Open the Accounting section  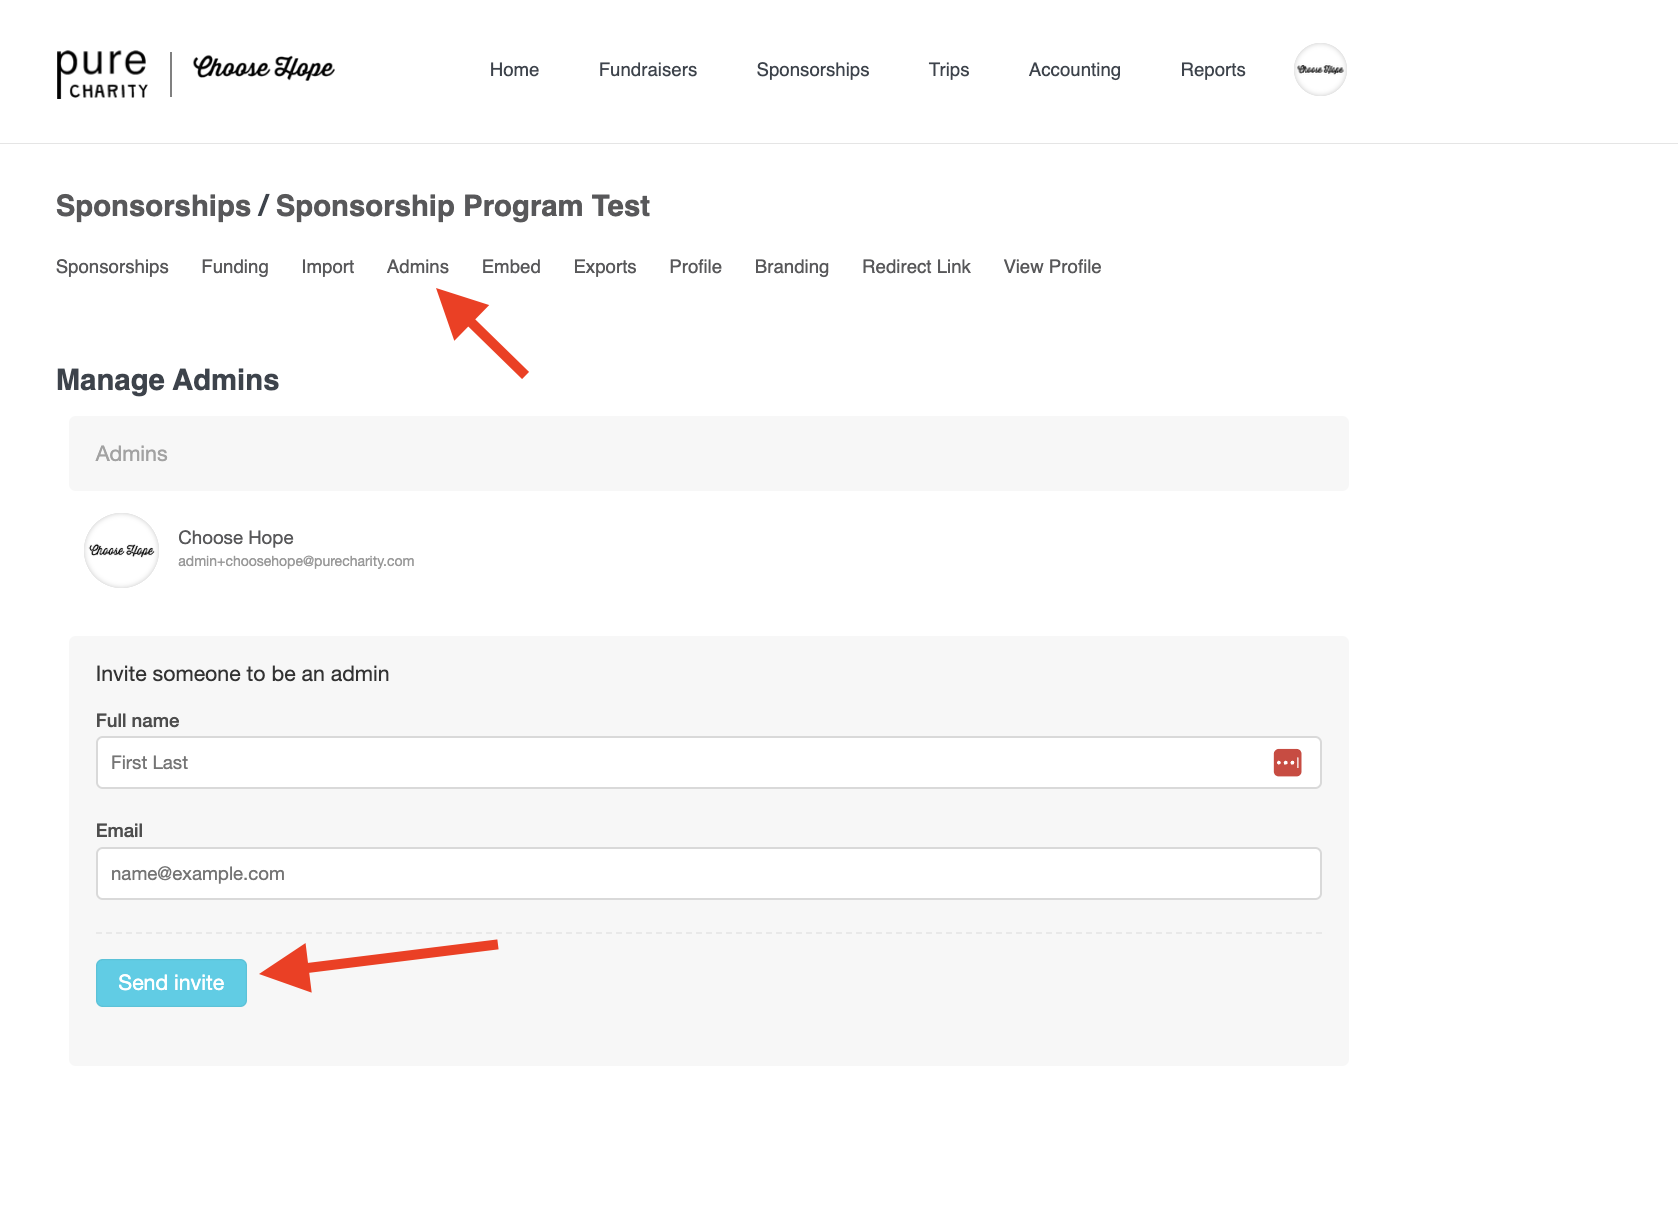click(x=1074, y=70)
